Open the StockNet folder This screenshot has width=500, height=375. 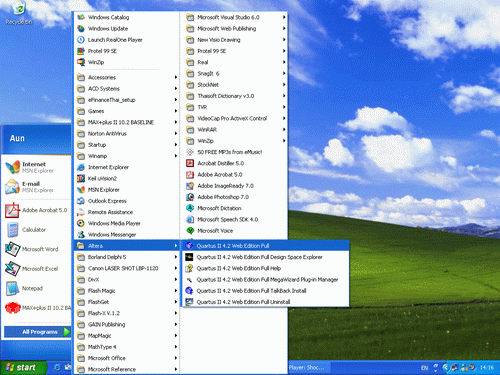pyautogui.click(x=235, y=85)
